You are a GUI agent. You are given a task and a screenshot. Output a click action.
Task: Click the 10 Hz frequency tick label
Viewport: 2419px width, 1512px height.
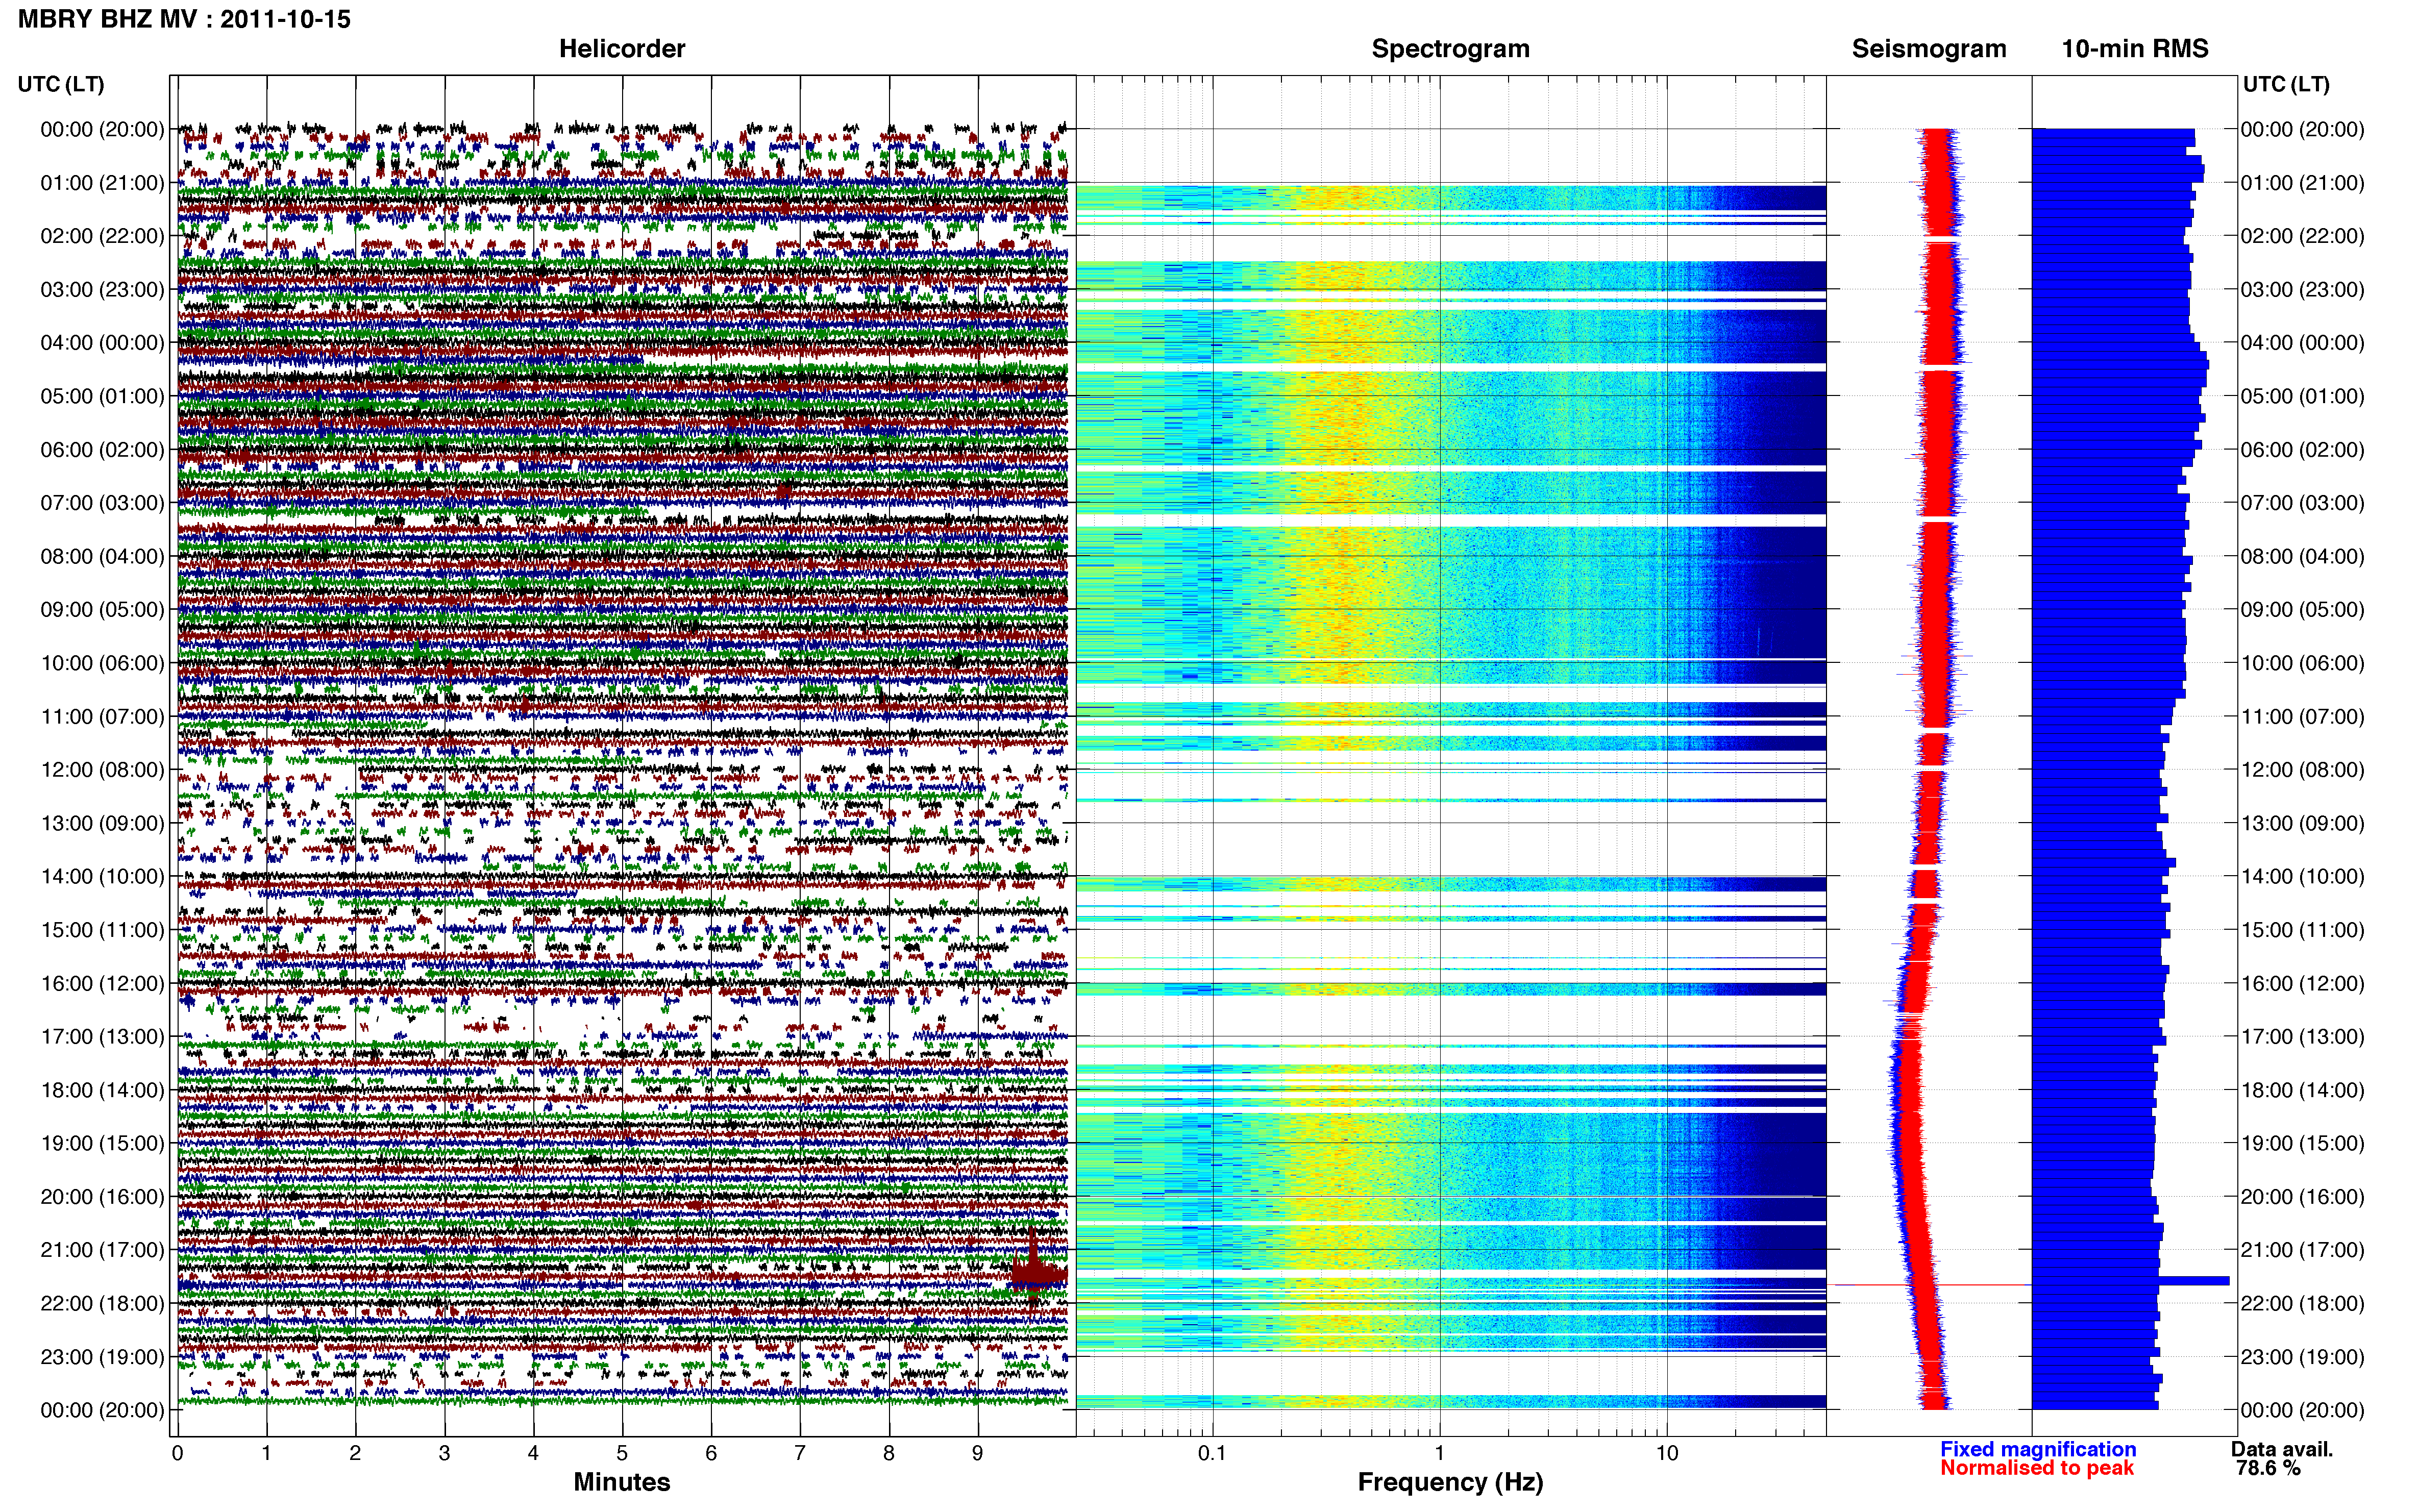[1667, 1453]
